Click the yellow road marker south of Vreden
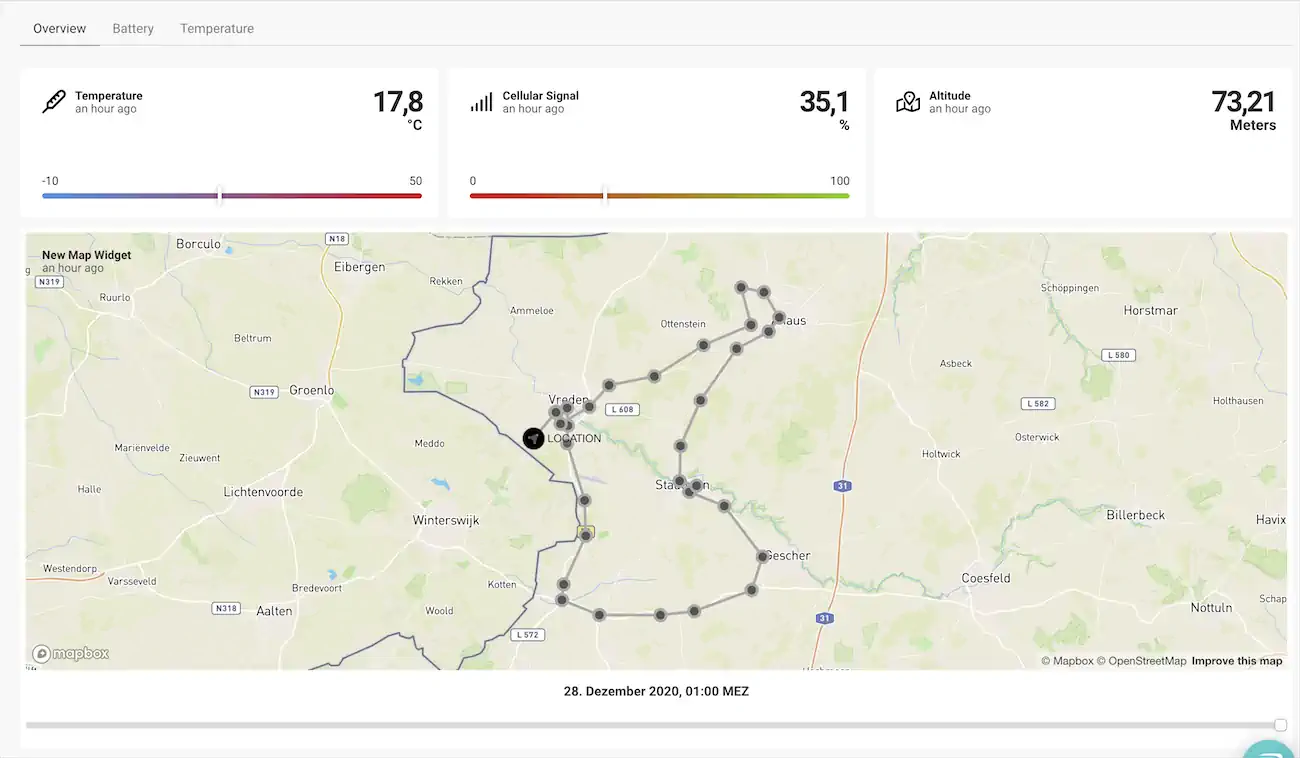Viewport: 1300px width, 758px height. coord(586,532)
